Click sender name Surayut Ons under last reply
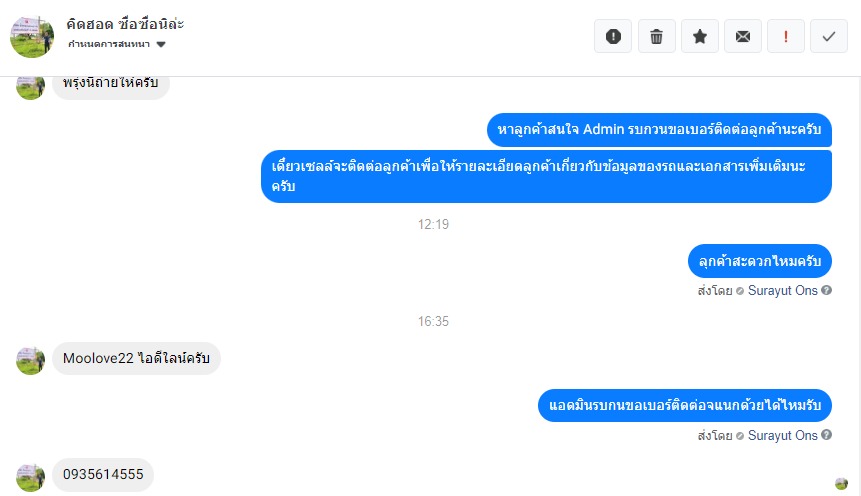Viewport: 861px width, 496px height. [782, 436]
